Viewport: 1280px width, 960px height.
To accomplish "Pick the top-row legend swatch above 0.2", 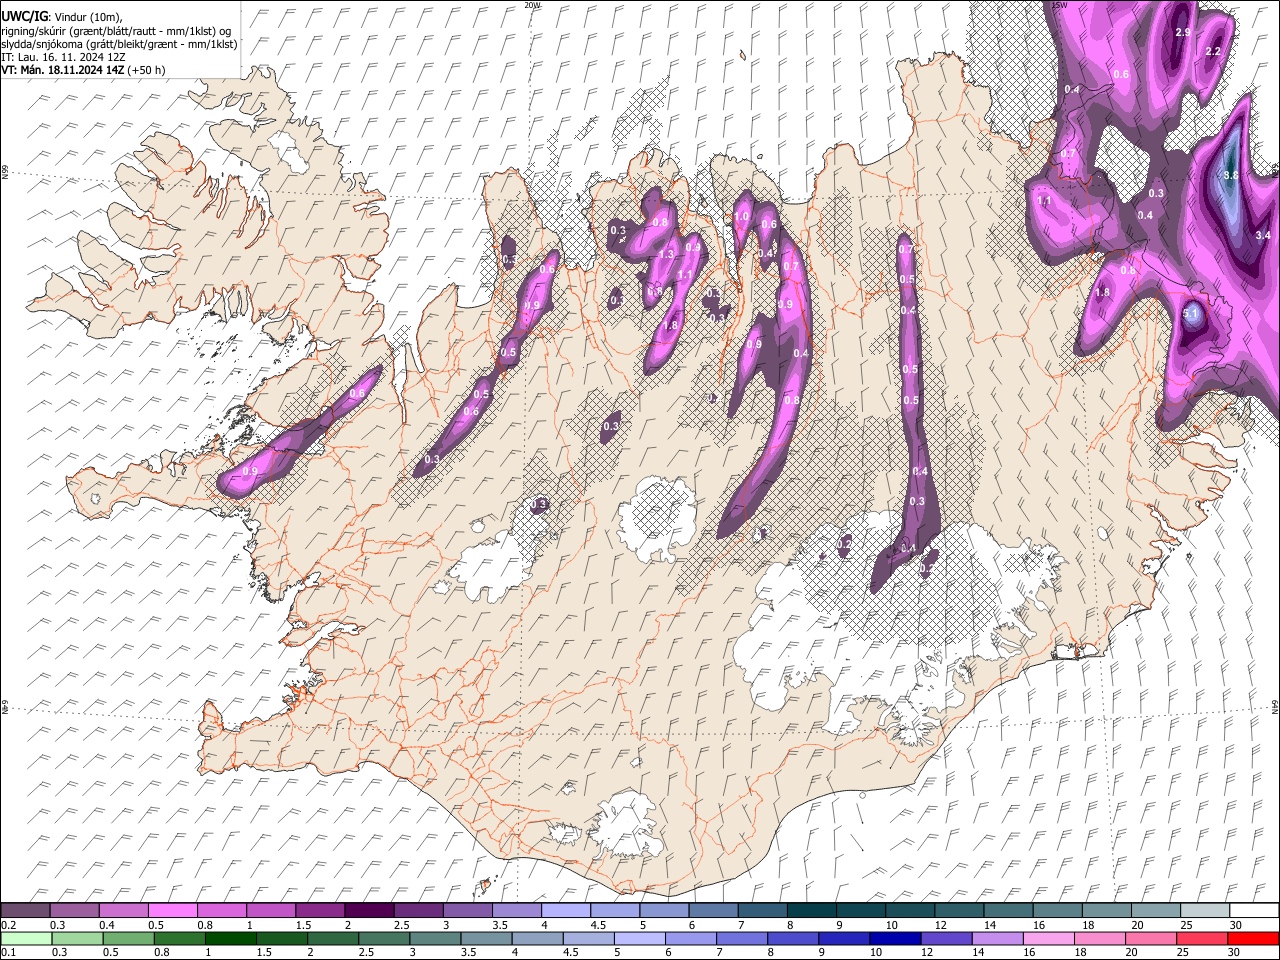I will 25,910.
